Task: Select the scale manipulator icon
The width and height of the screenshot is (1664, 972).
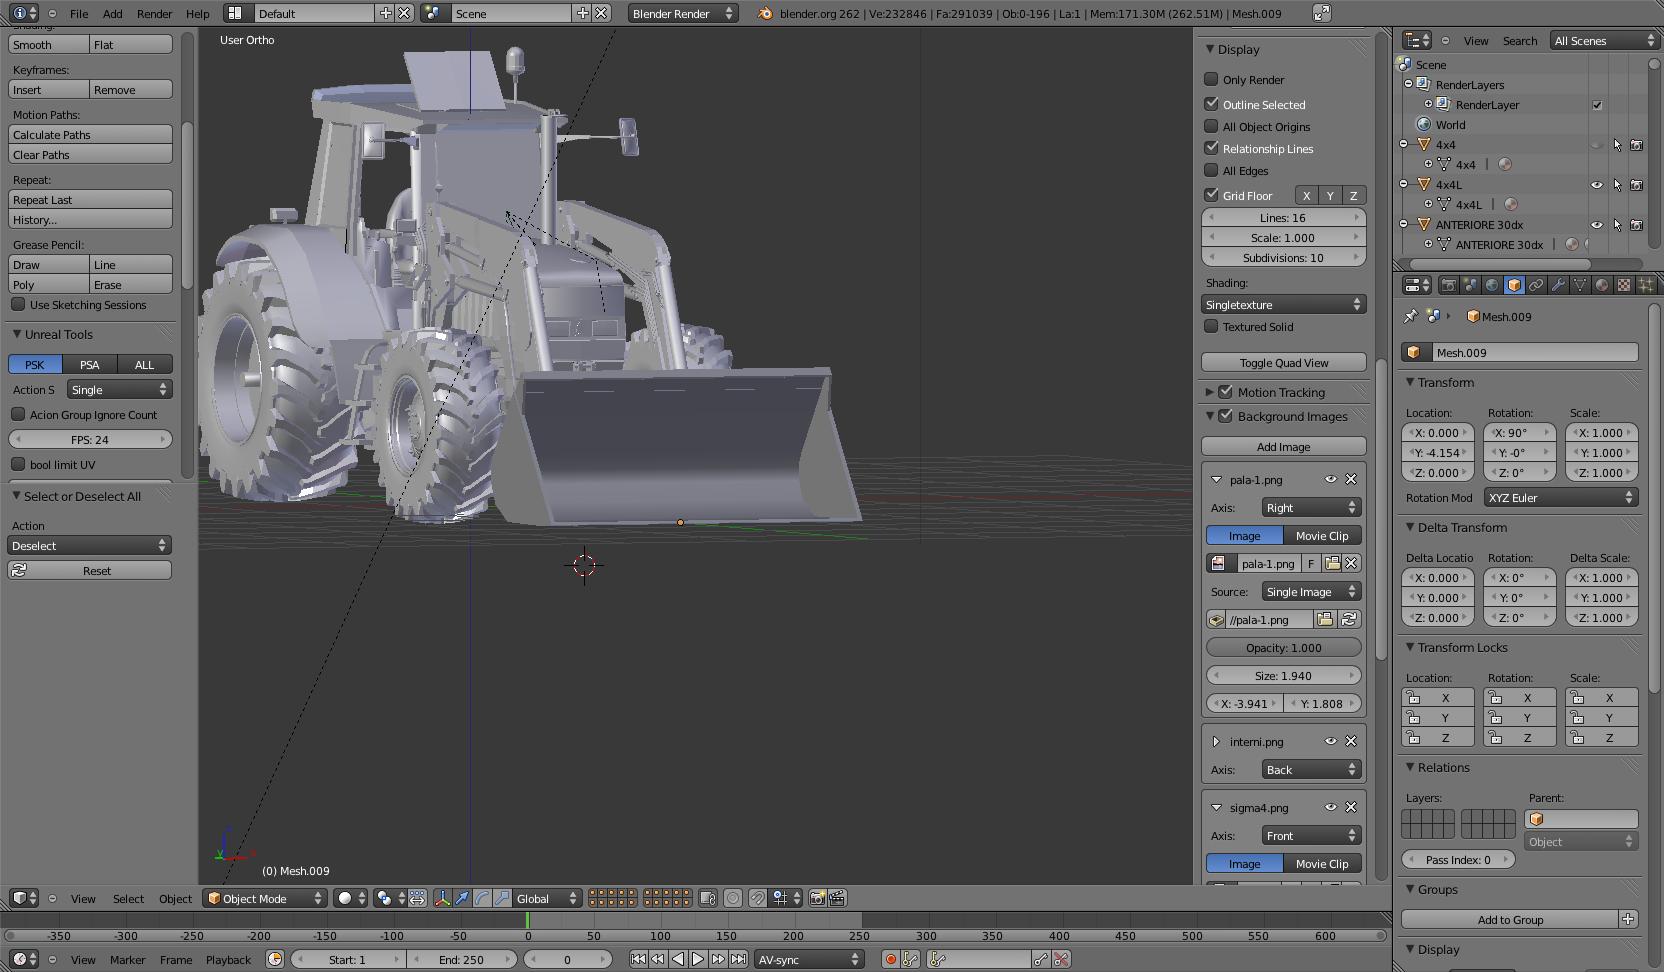Action: click(x=502, y=898)
